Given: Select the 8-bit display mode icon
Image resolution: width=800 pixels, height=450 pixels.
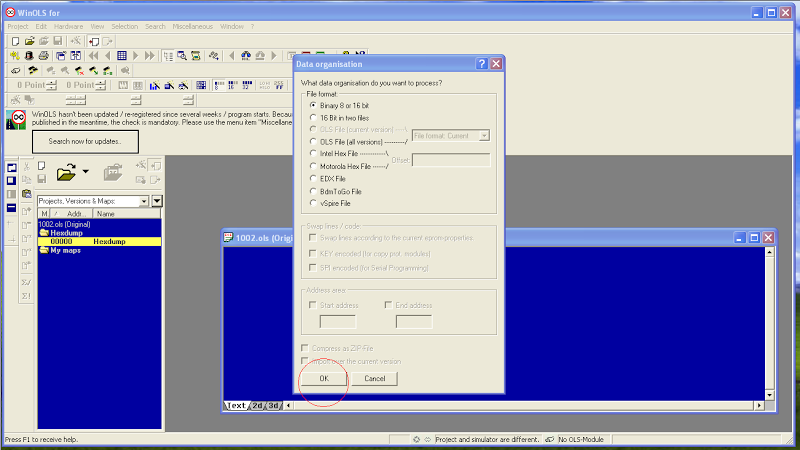Looking at the screenshot, I should [x=219, y=85].
